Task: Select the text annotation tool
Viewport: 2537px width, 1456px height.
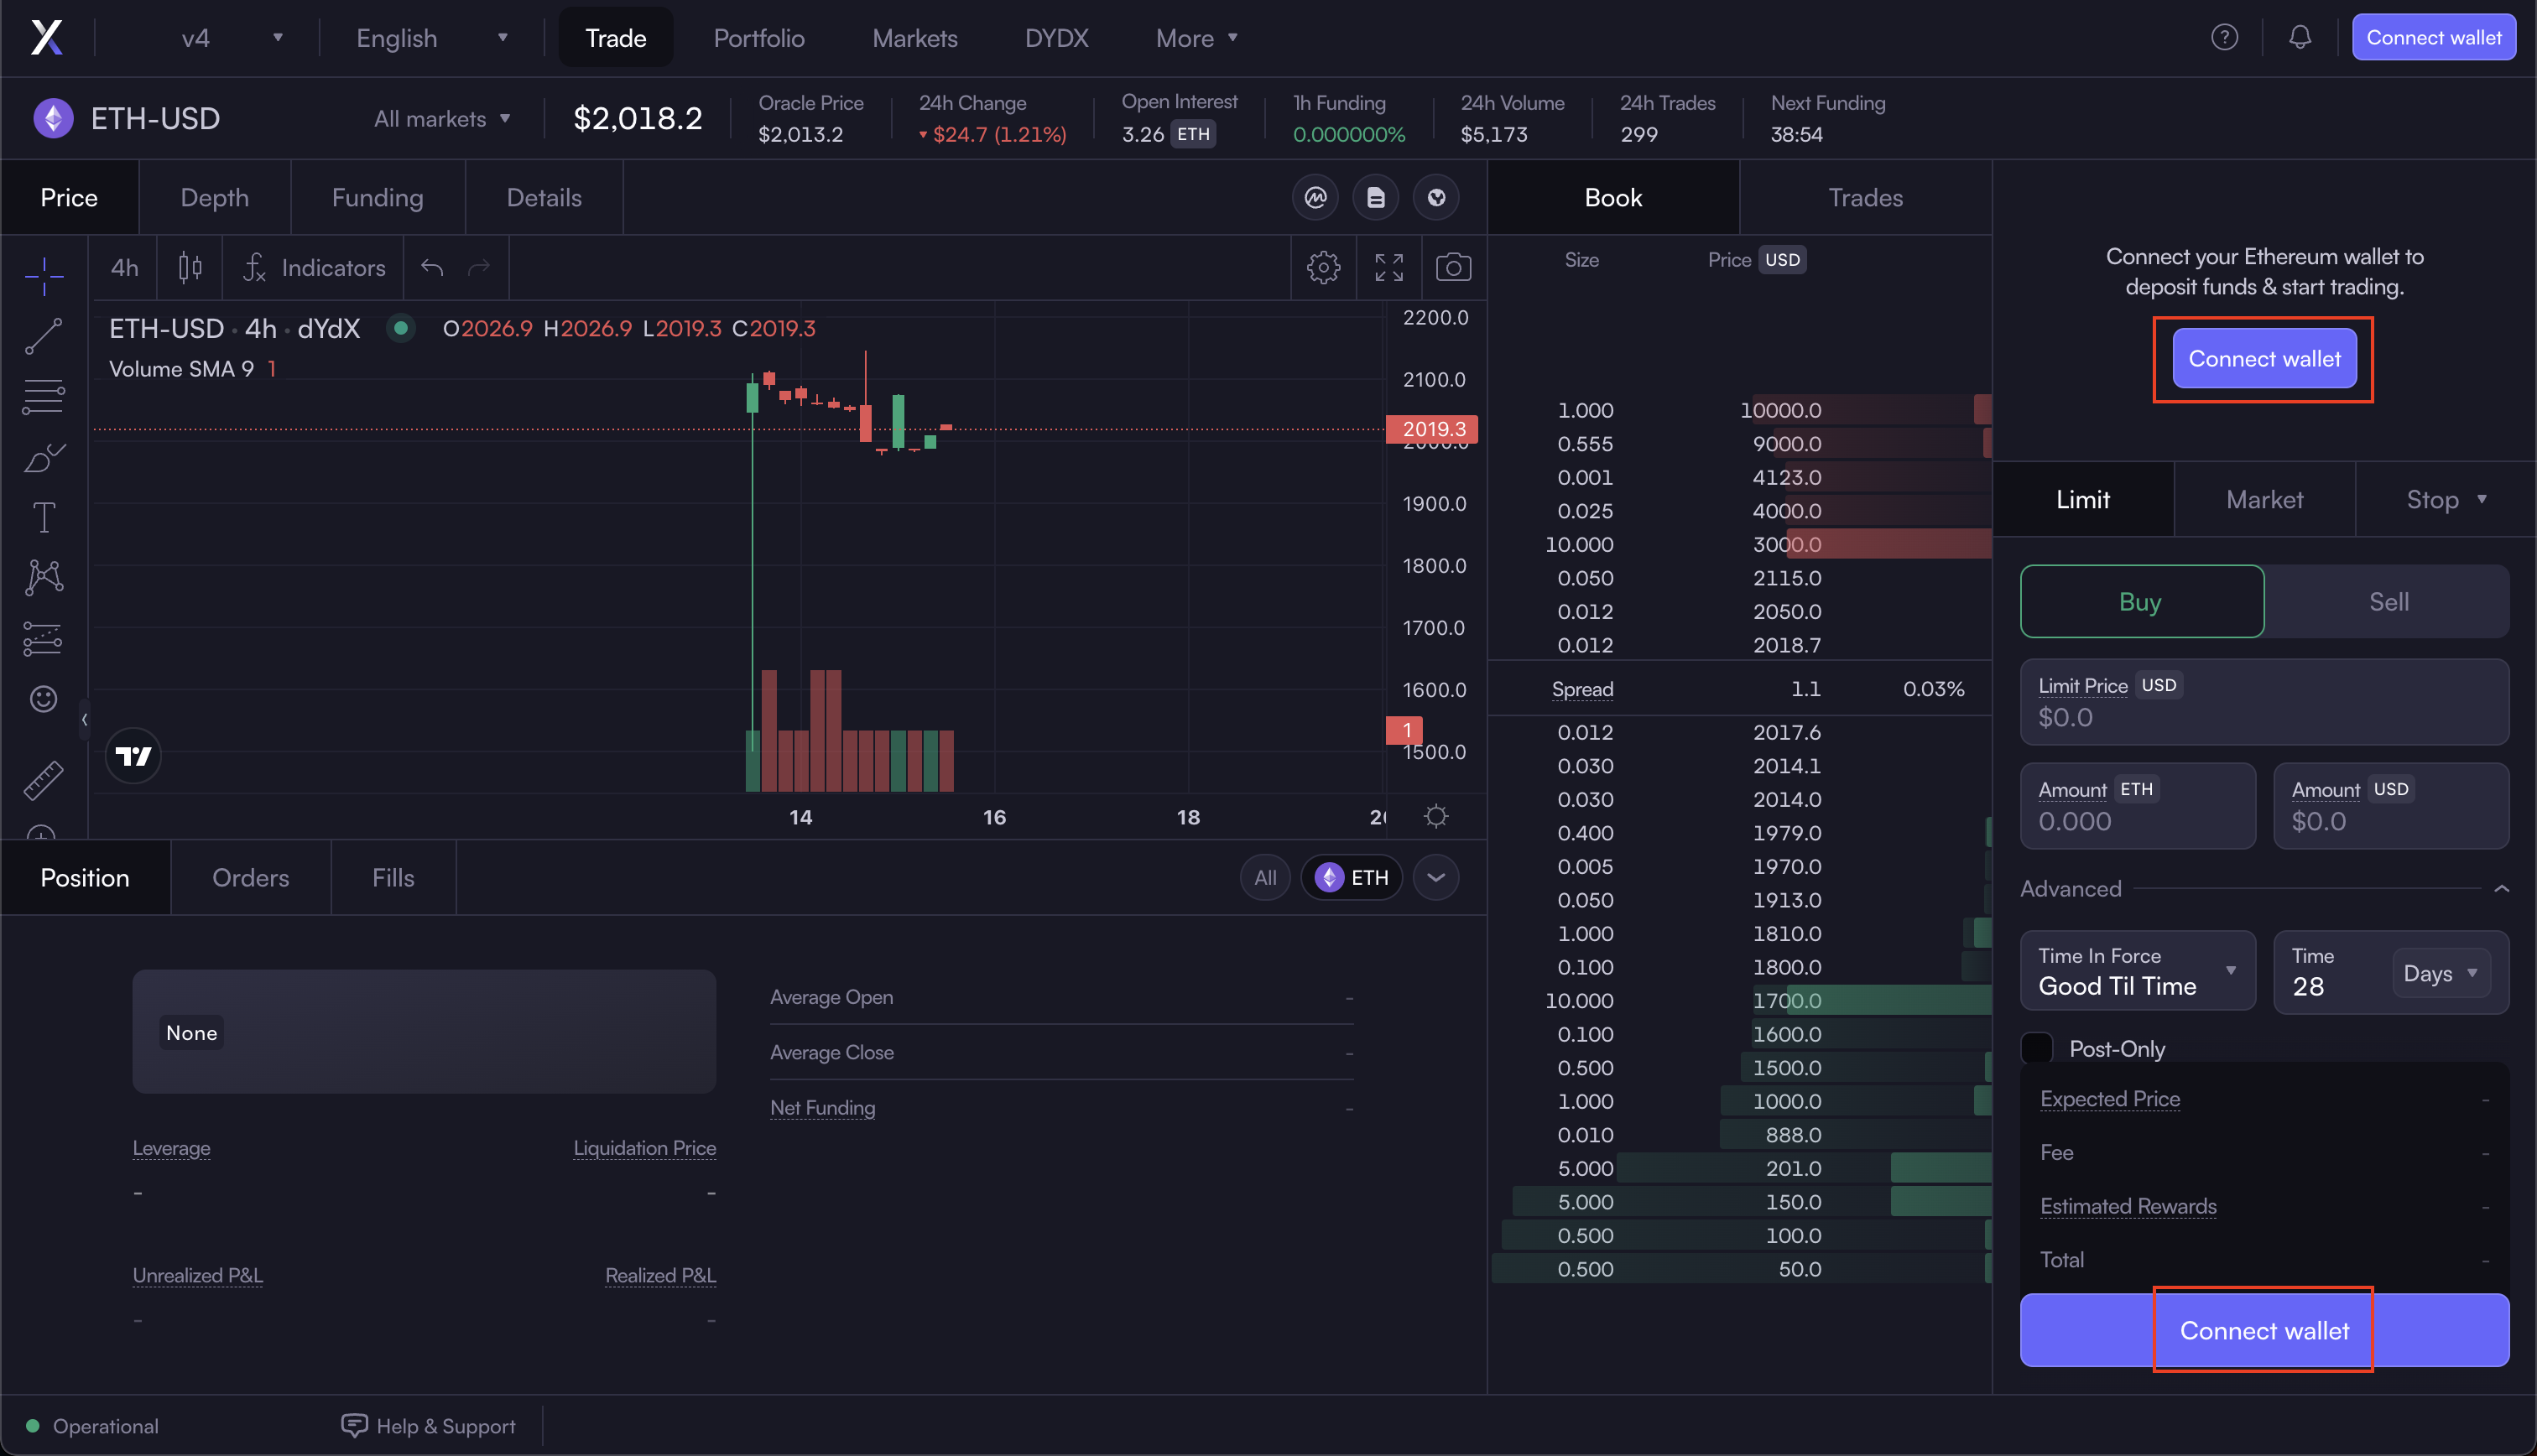Action: point(44,517)
